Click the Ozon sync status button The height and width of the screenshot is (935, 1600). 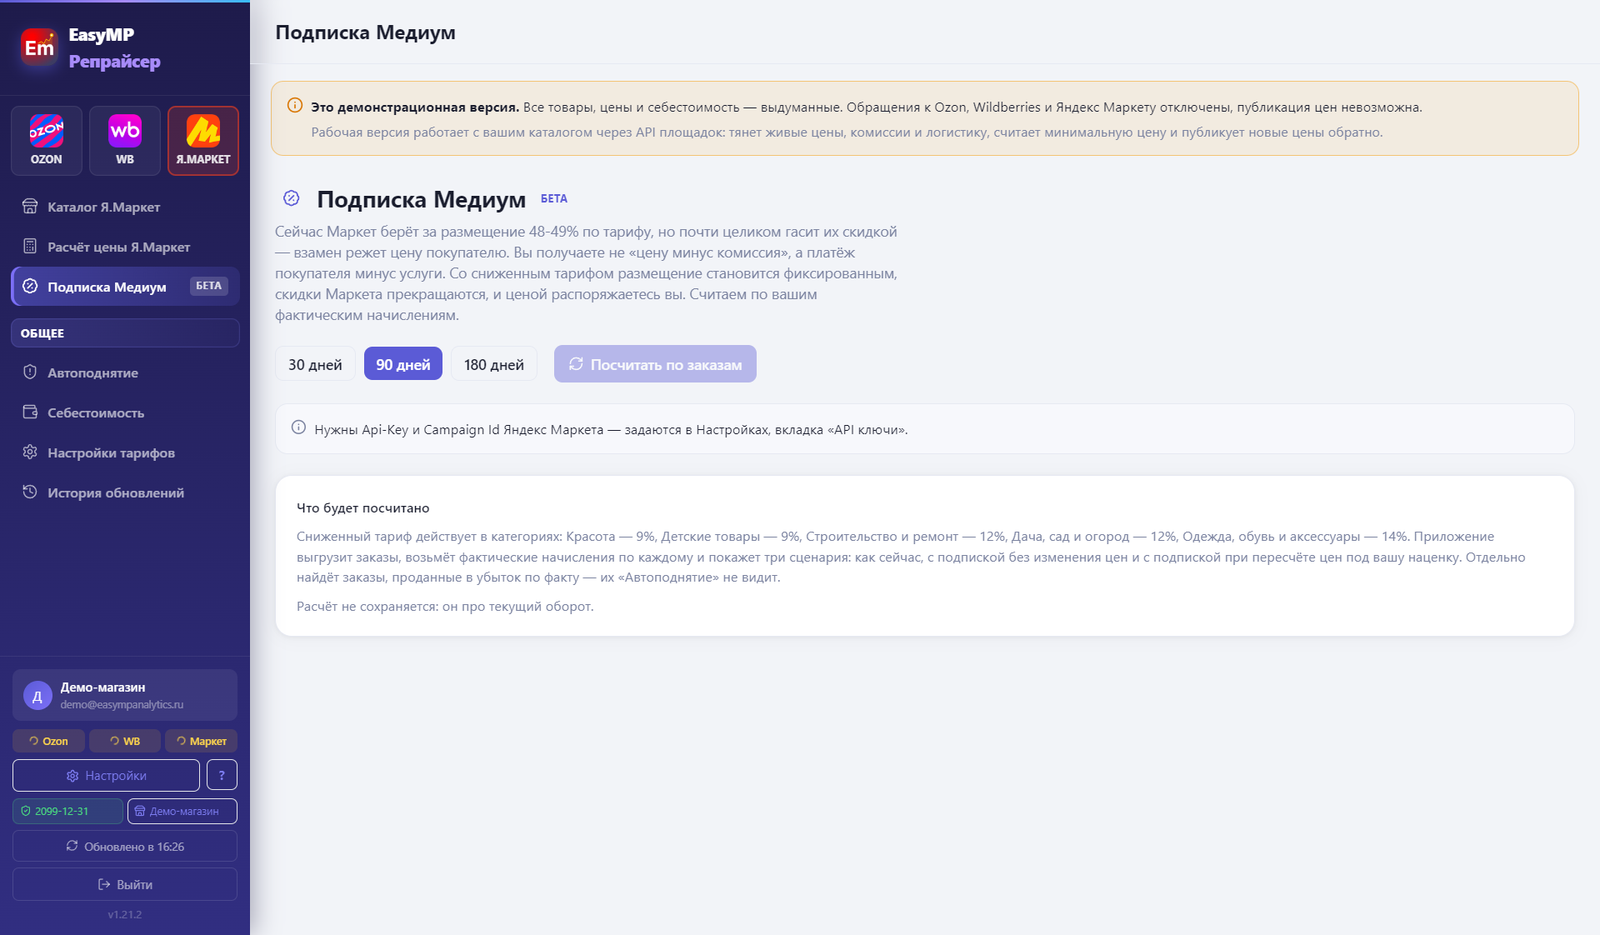[48, 741]
